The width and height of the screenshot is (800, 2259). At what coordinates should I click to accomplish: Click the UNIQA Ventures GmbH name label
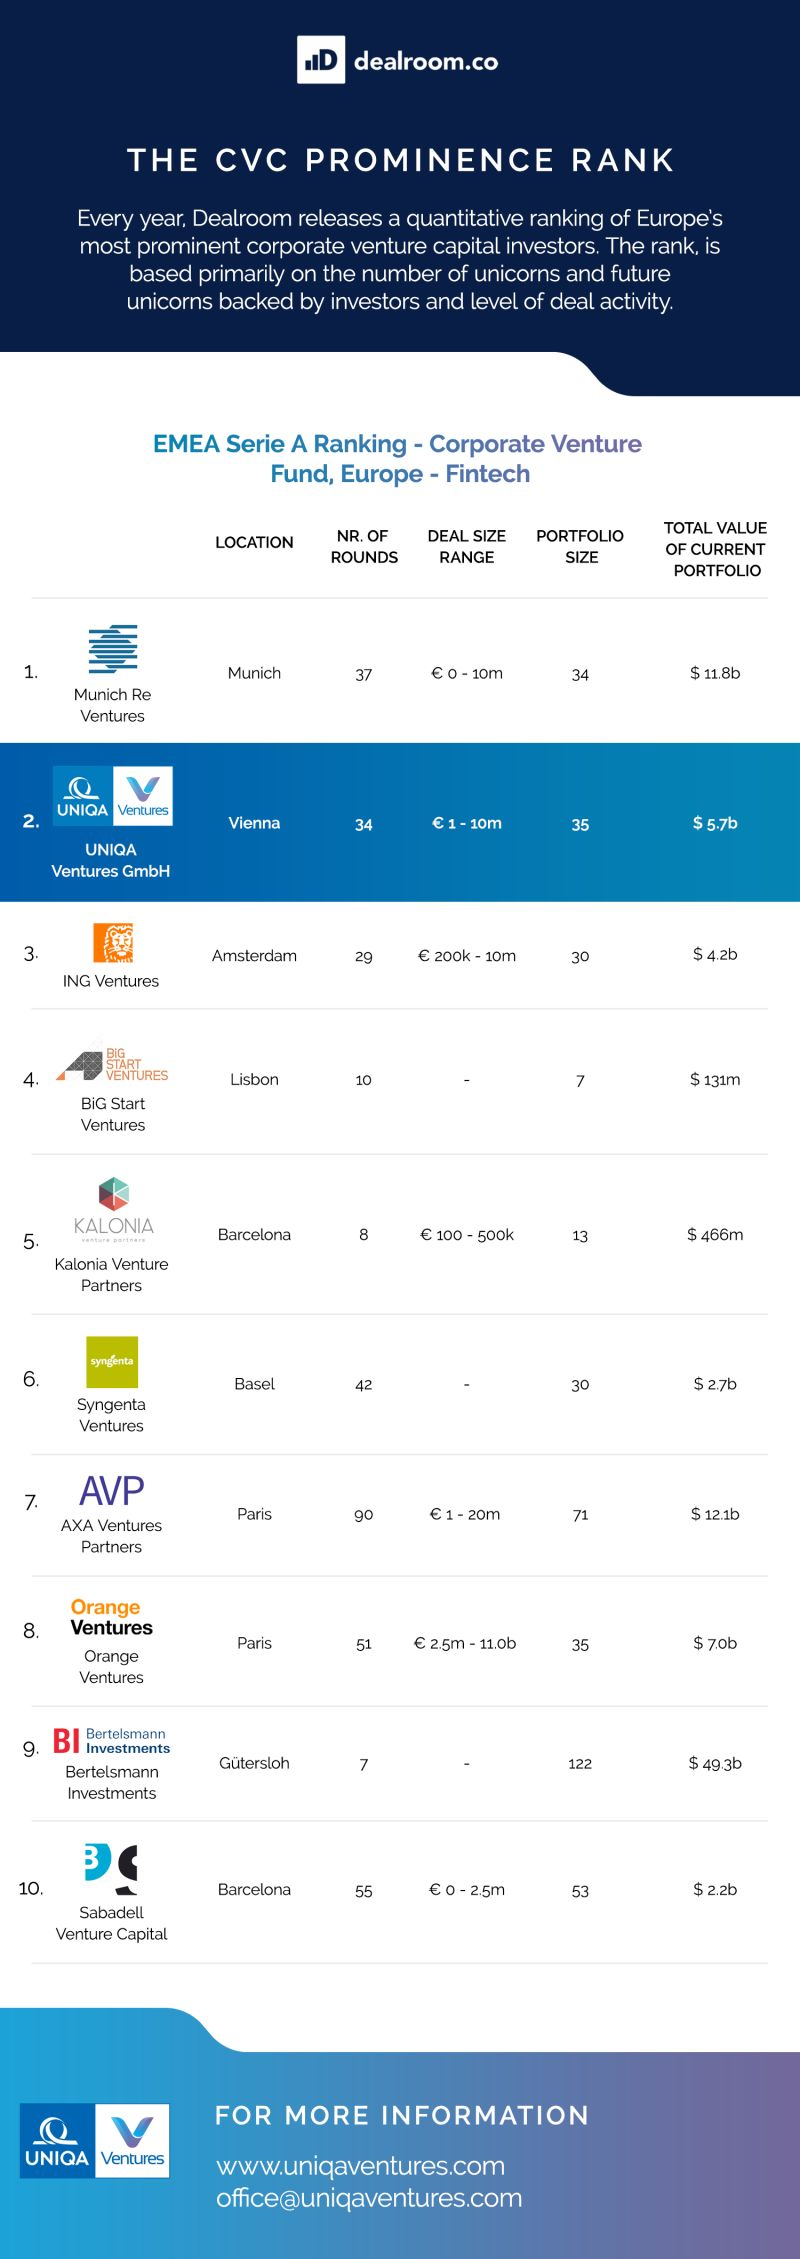(x=111, y=860)
